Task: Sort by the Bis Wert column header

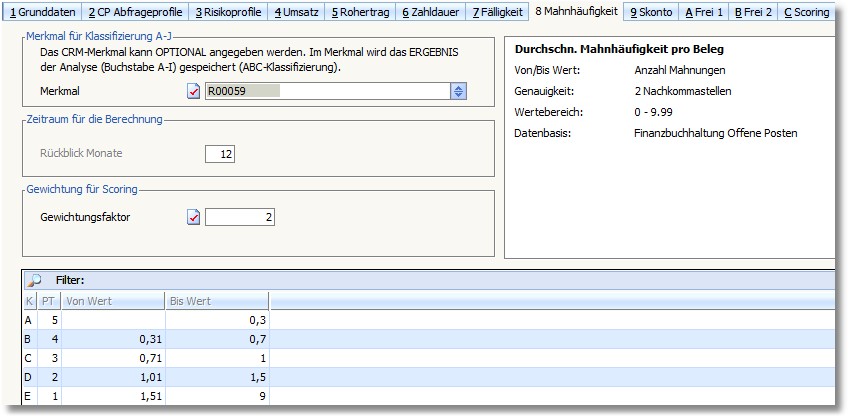Action: (x=217, y=300)
